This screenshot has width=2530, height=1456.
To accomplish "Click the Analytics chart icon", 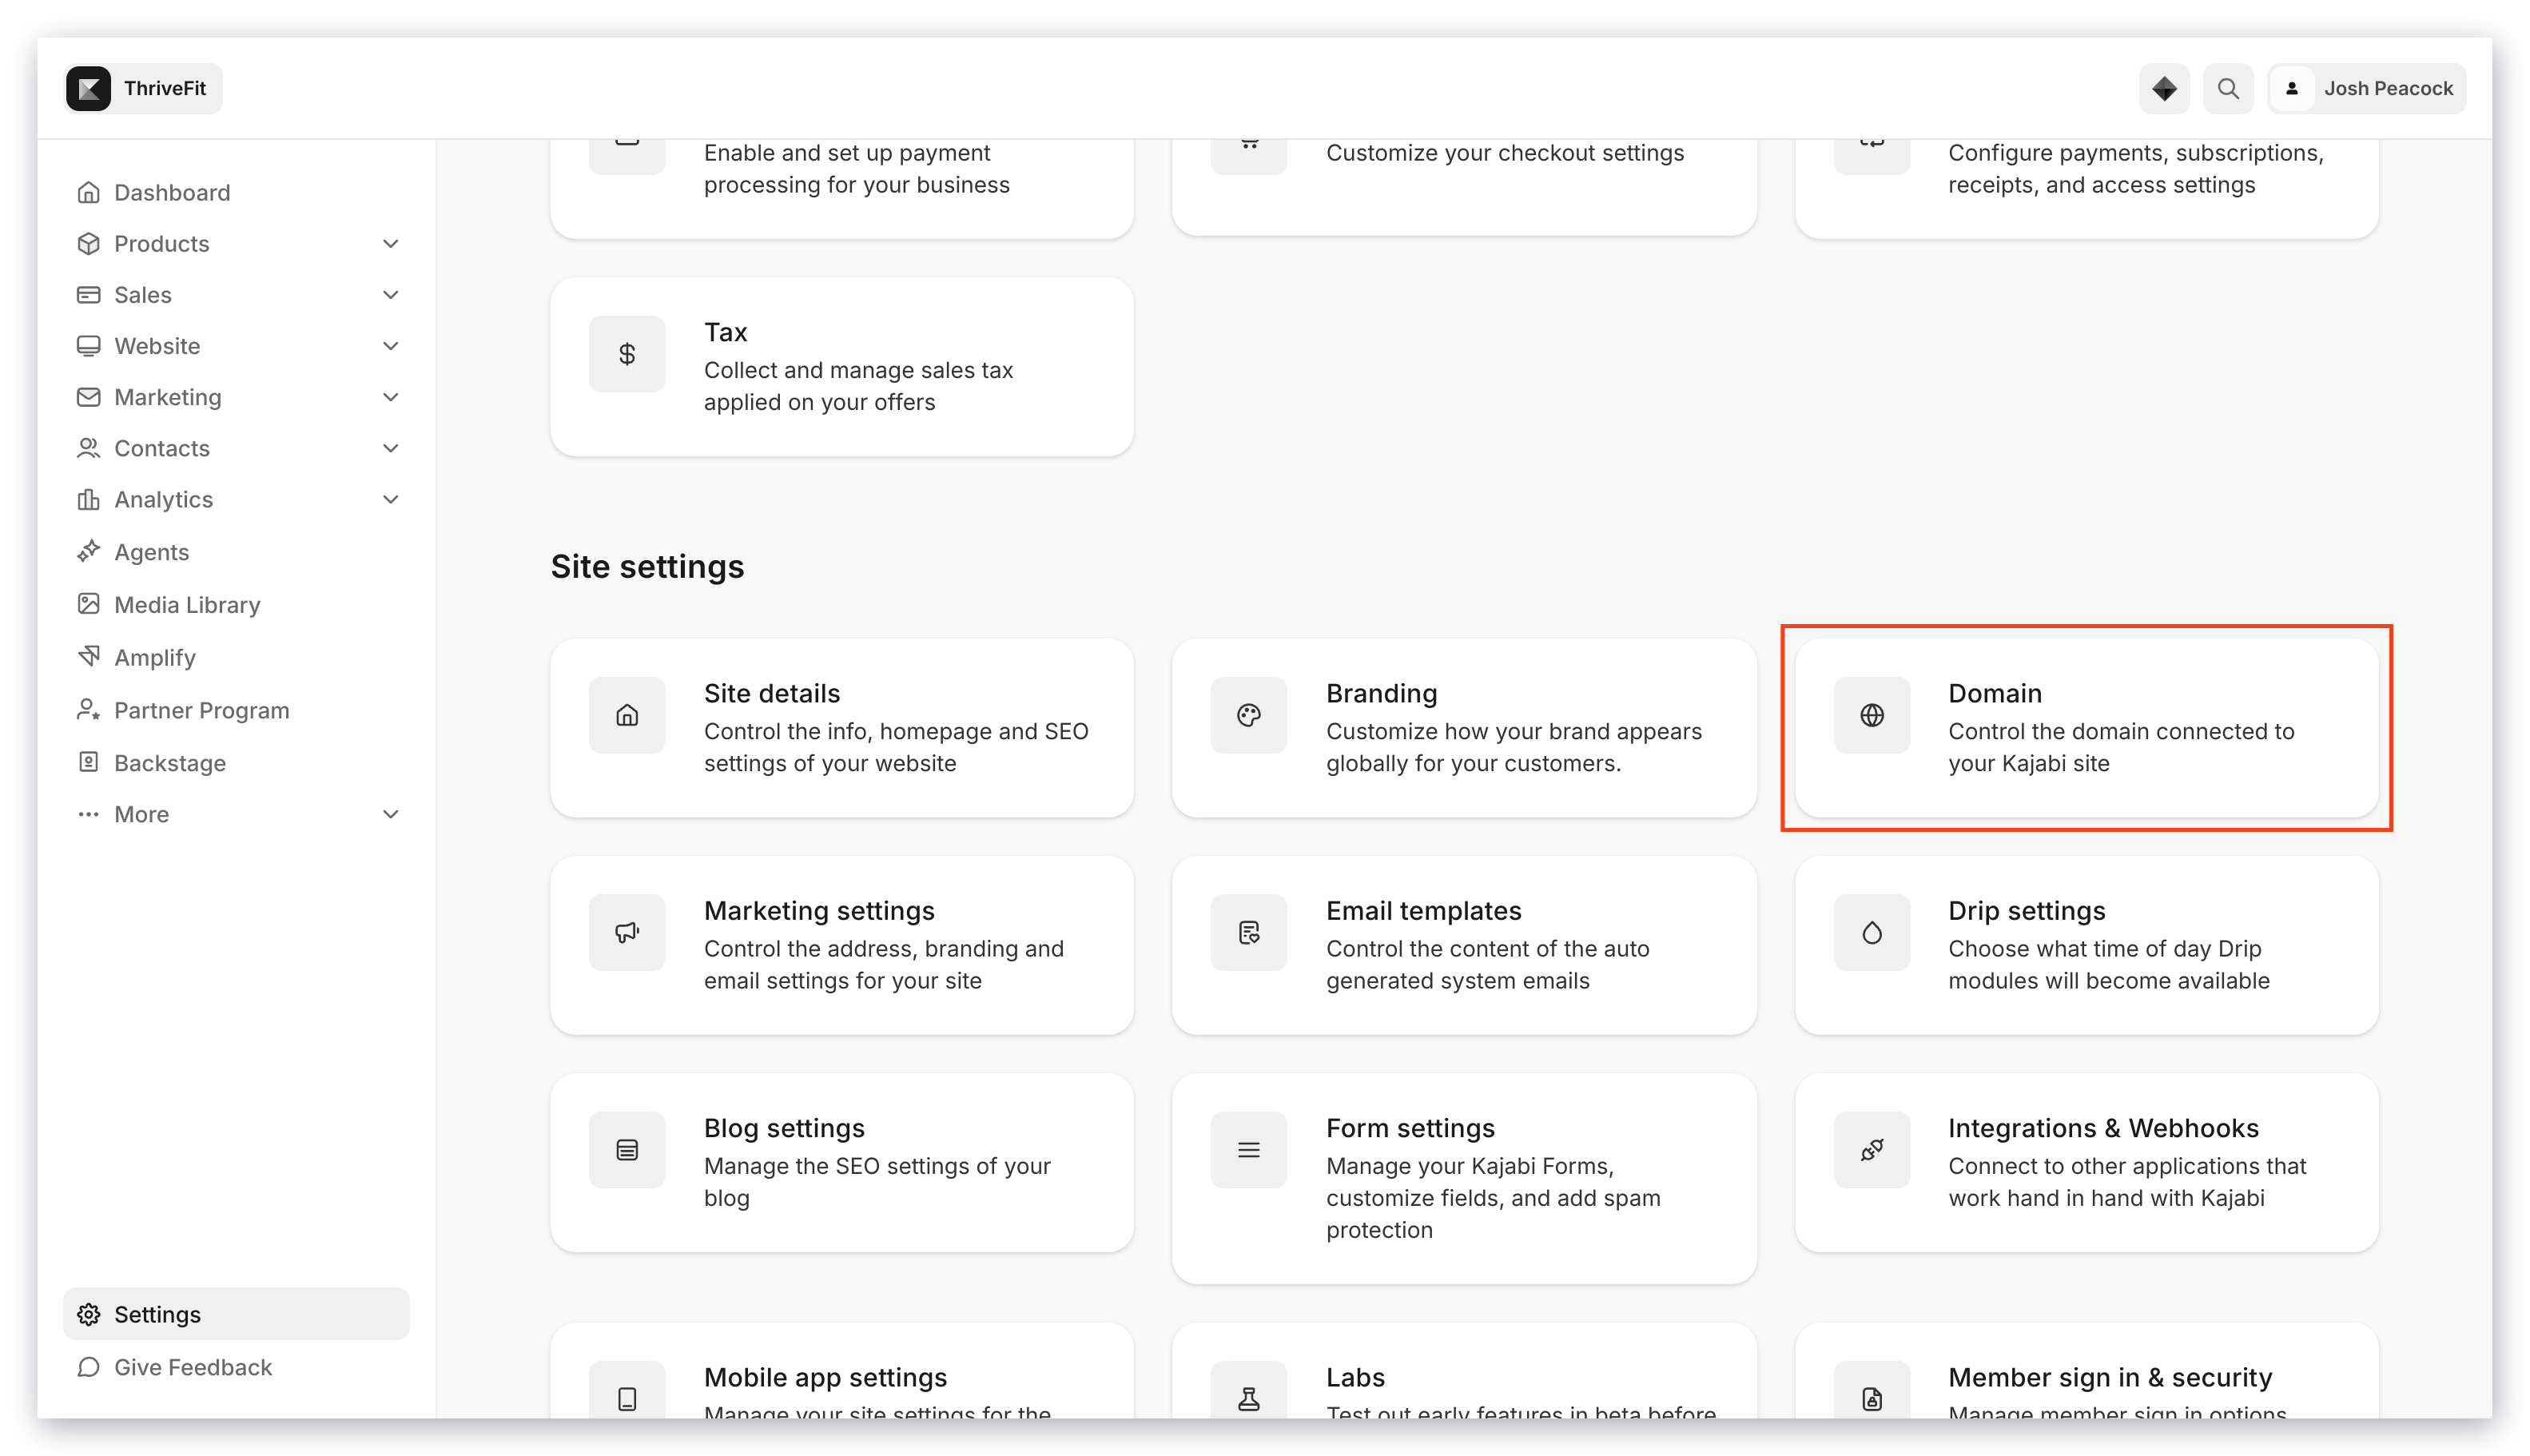I will click(x=88, y=499).
